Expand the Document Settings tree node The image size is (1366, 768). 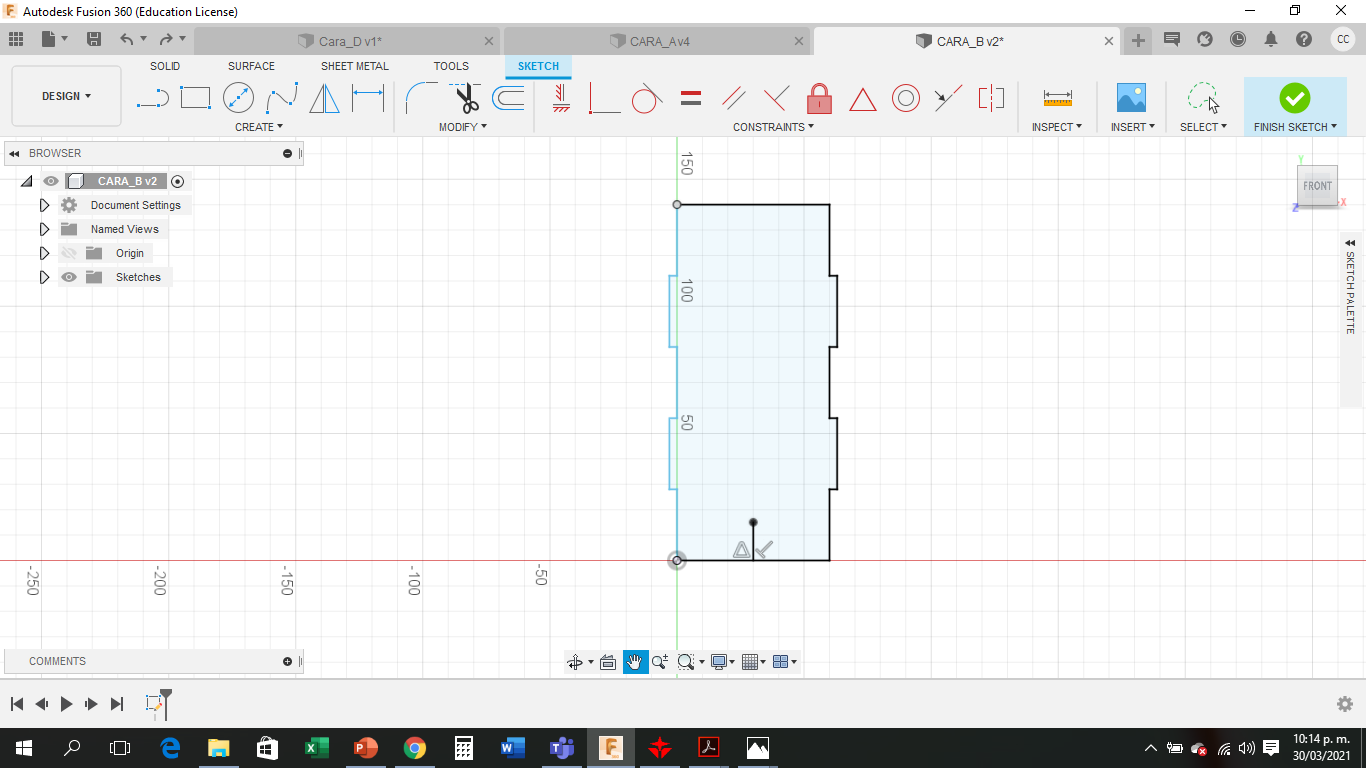(44, 205)
